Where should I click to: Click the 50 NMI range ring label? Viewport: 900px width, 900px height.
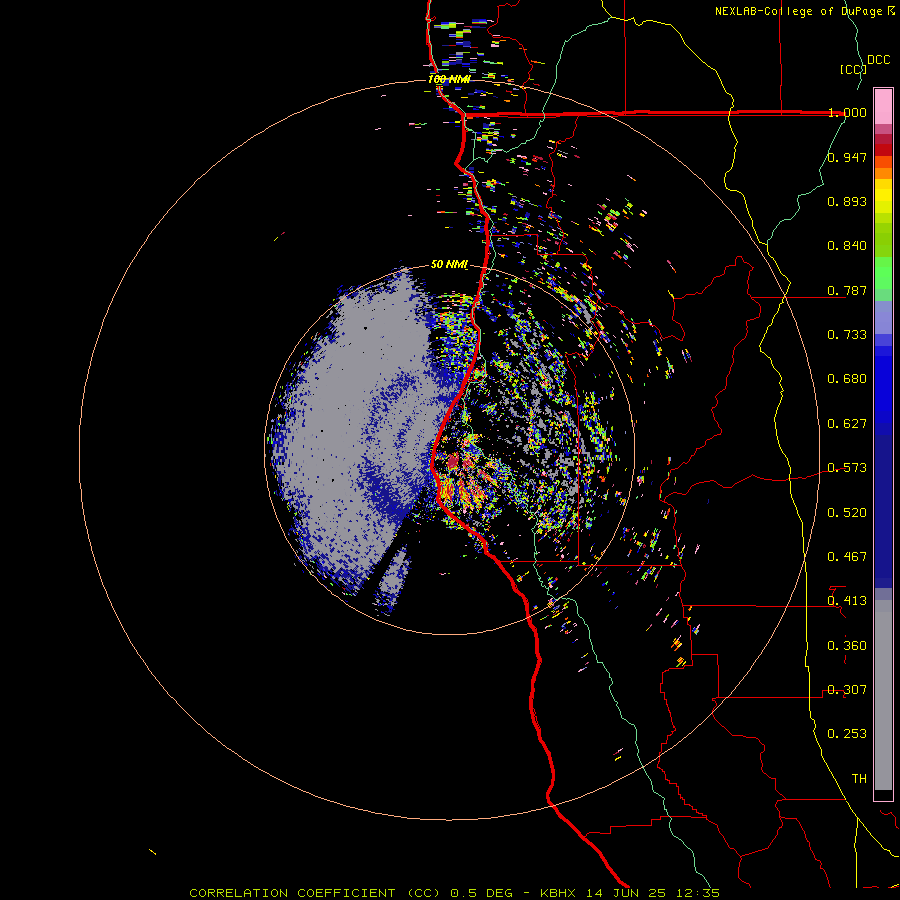tap(449, 265)
